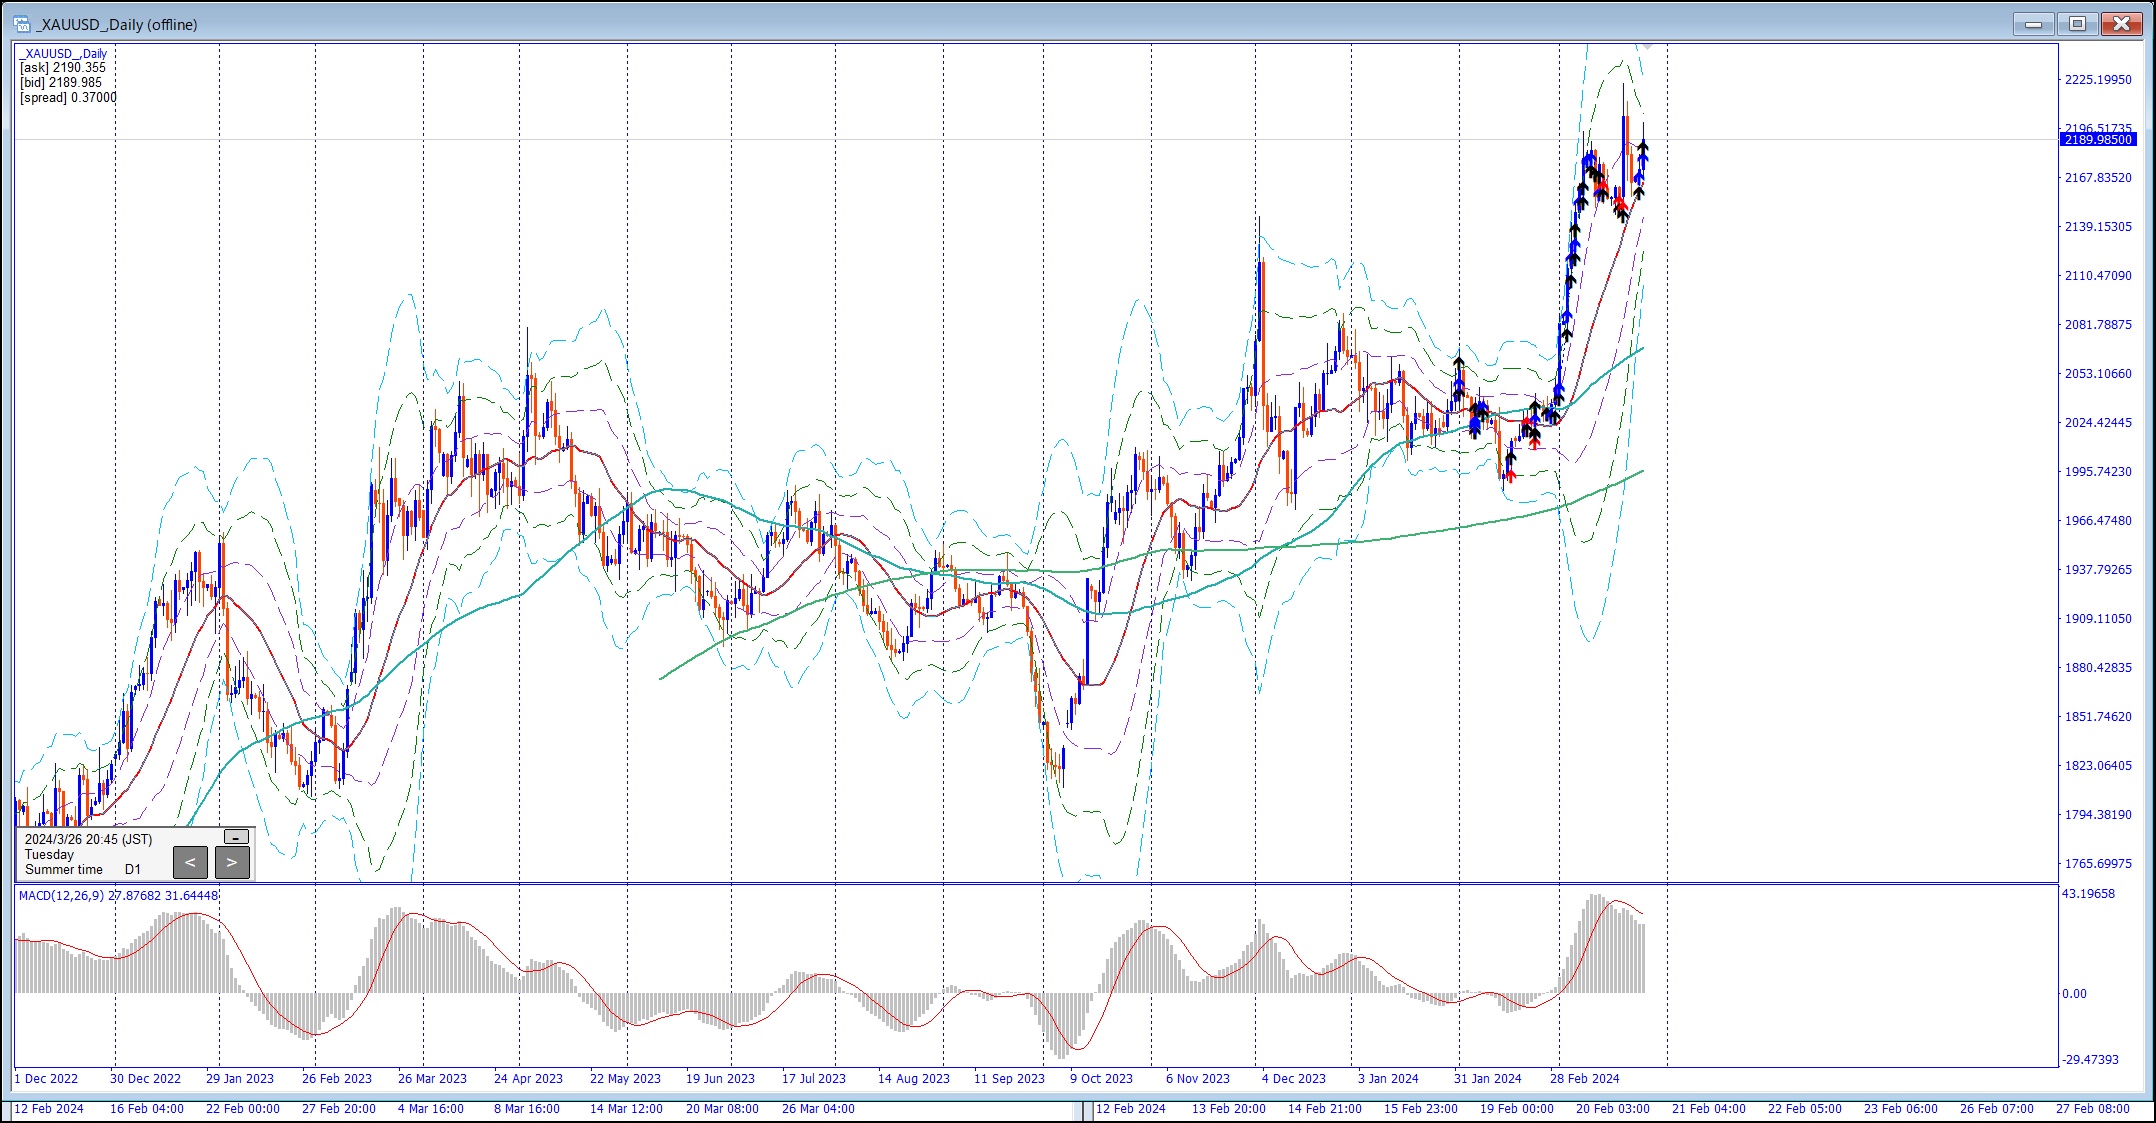Click the MACD 0.00 level scale label
The height and width of the screenshot is (1123, 2156).
coord(2074,994)
